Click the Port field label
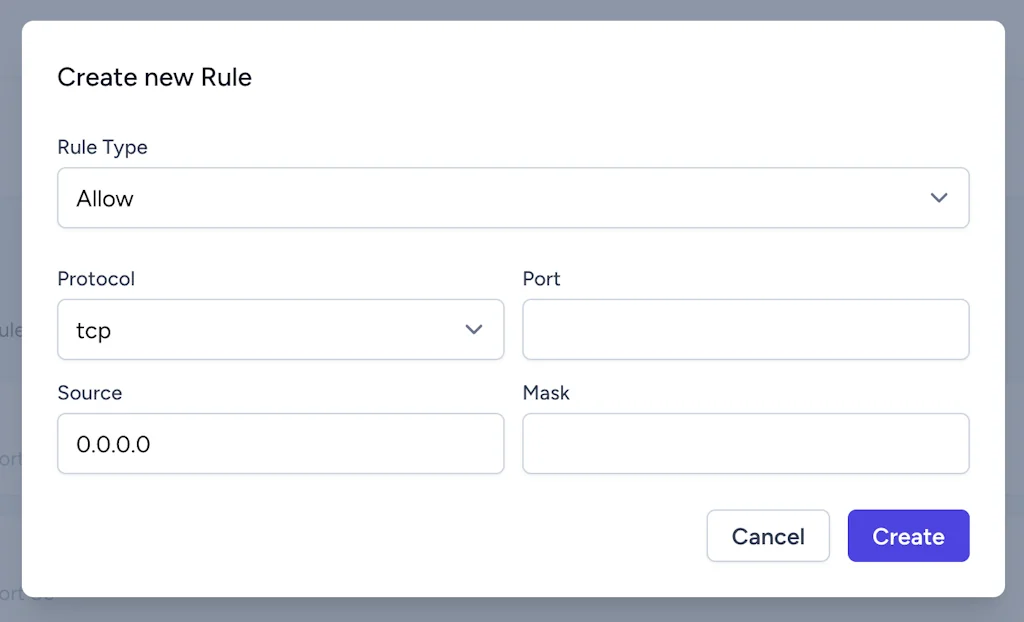 coord(541,279)
